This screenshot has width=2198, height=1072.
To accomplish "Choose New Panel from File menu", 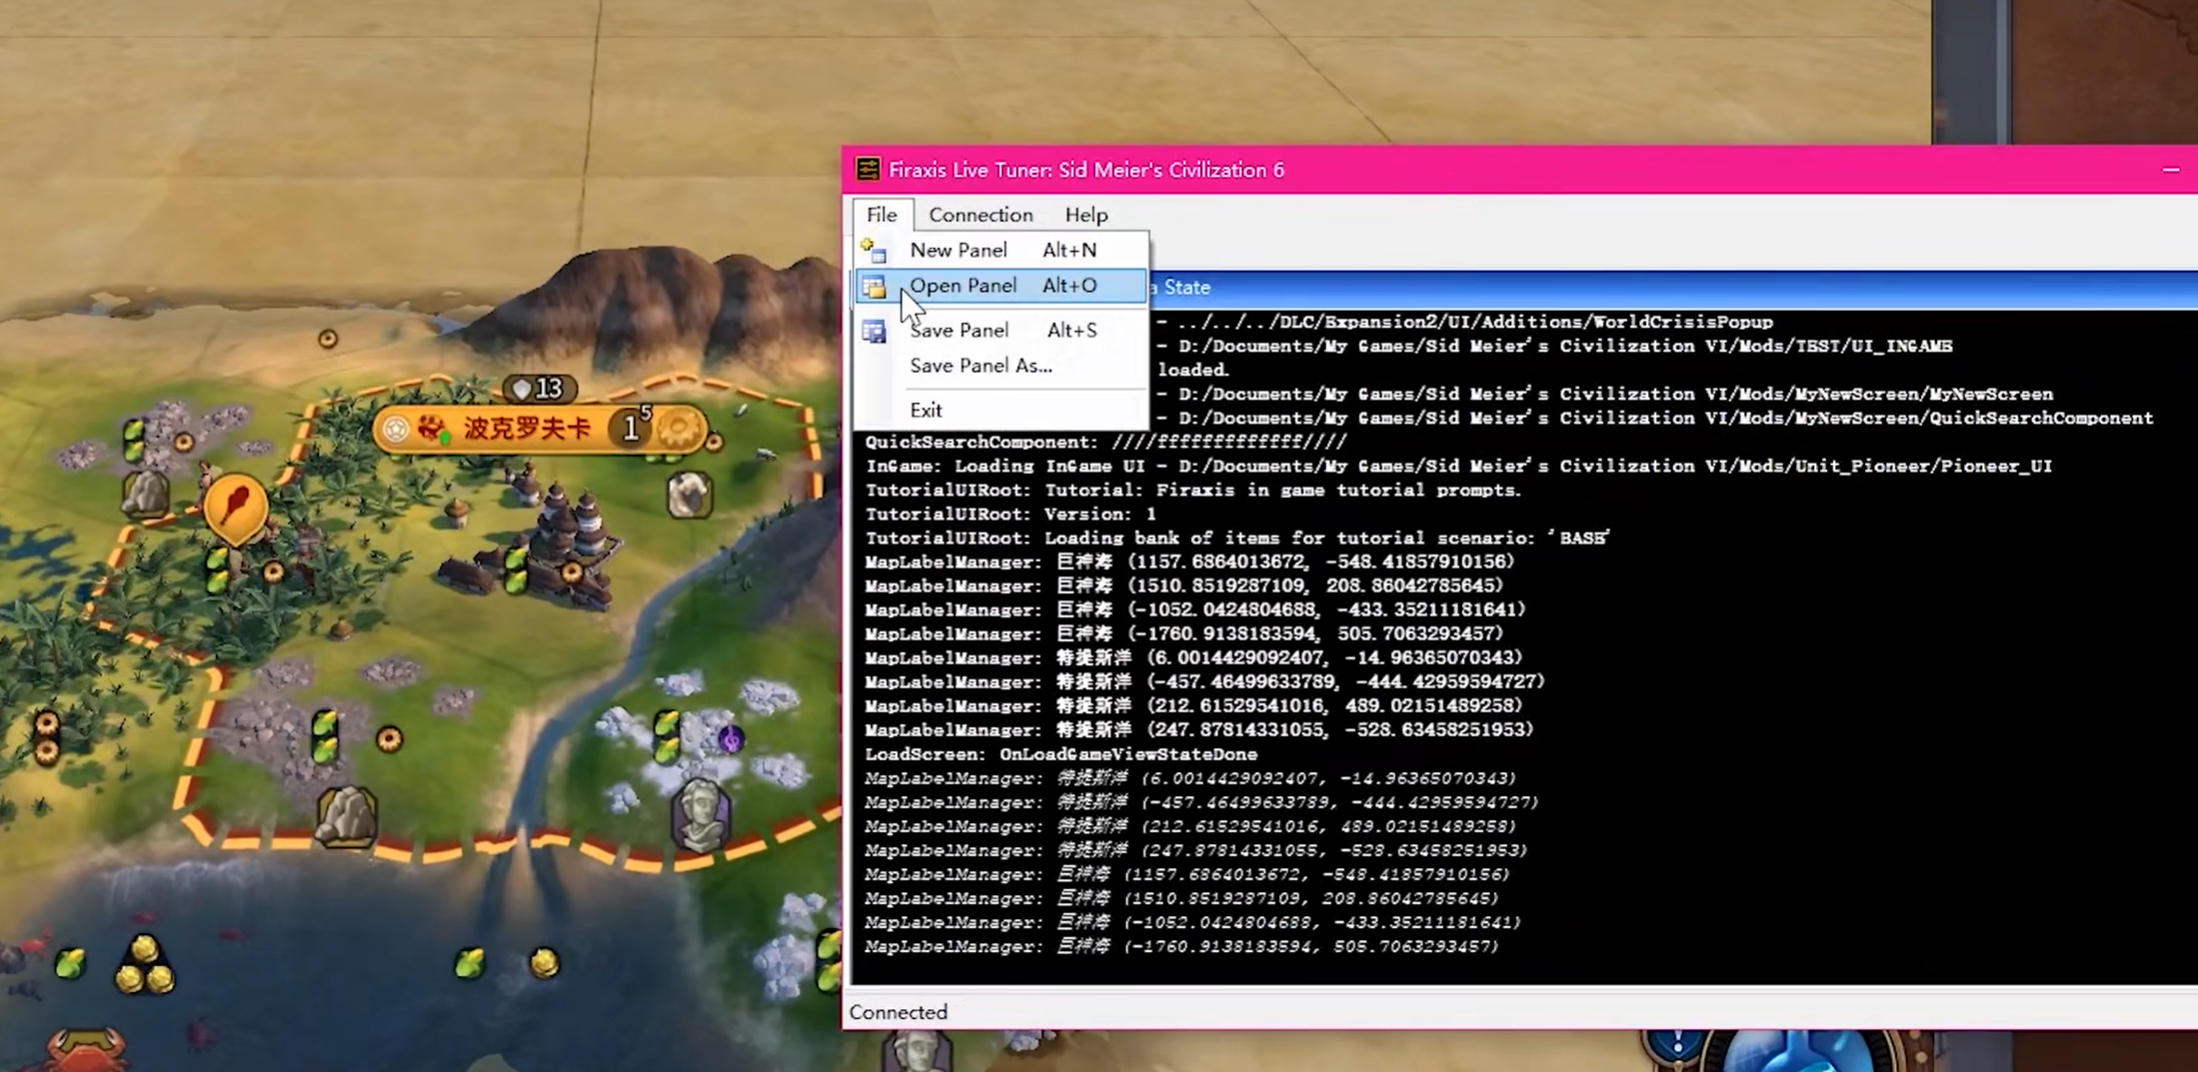I will [x=1000, y=250].
